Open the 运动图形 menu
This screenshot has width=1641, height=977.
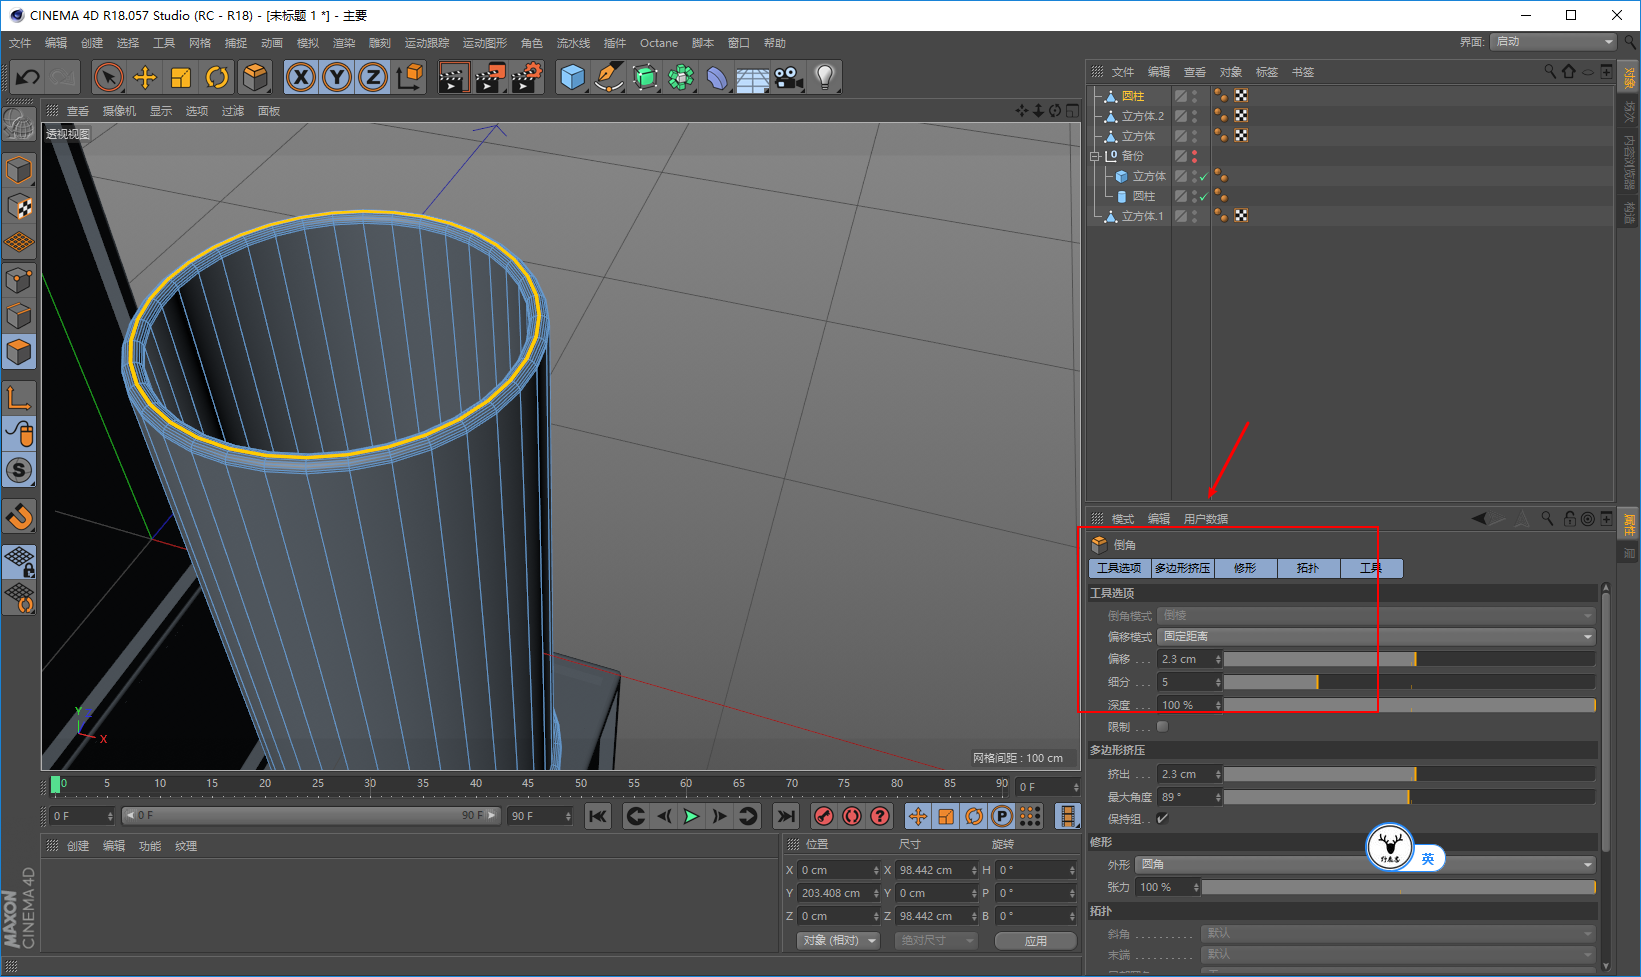pyautogui.click(x=485, y=43)
